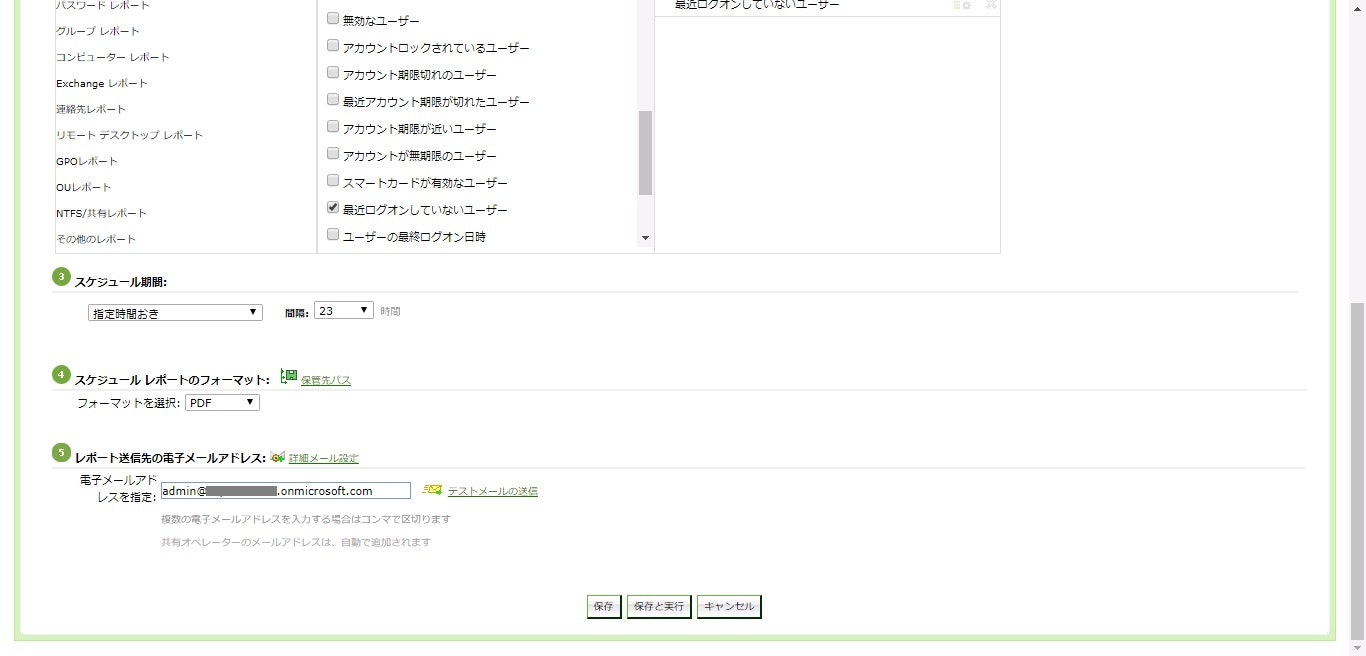1366x656 pixels.
Task: Check アカウントロックされているユーザー checkbox
Action: (x=333, y=46)
